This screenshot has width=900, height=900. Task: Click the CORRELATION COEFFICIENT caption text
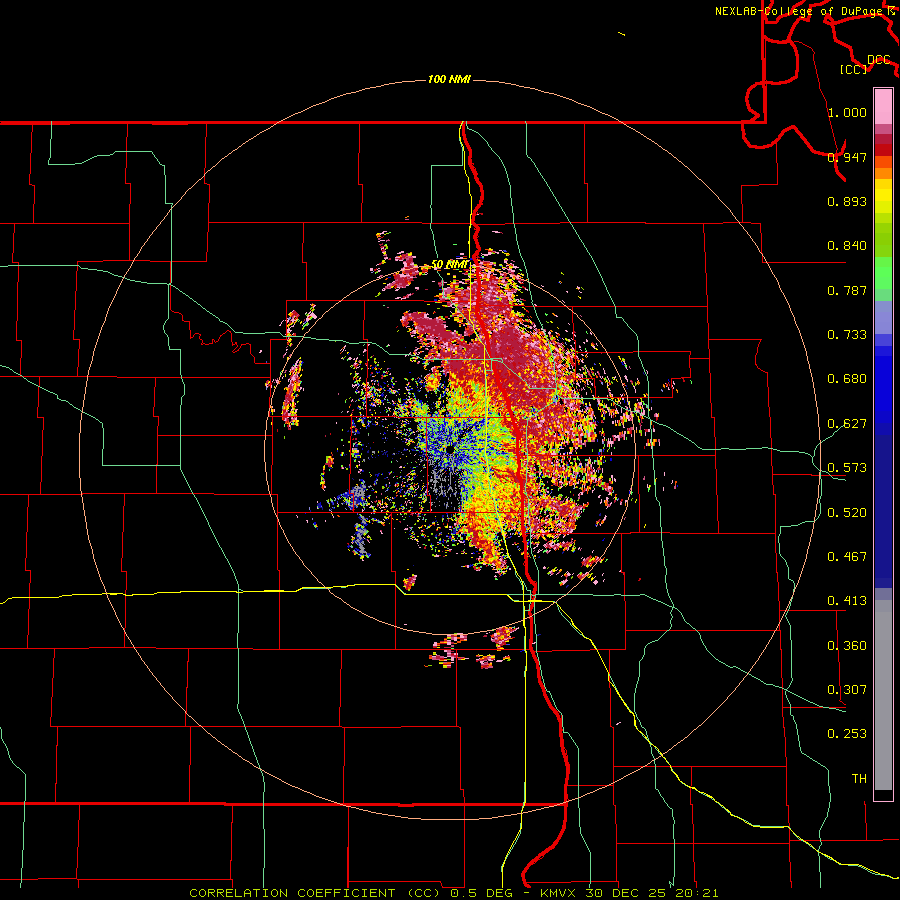point(292,893)
